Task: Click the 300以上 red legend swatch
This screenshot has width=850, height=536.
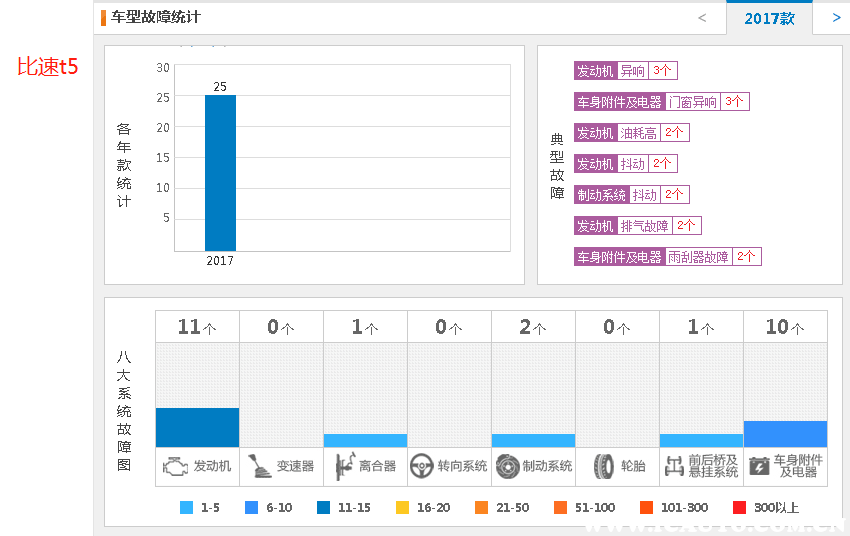Action: coord(740,508)
